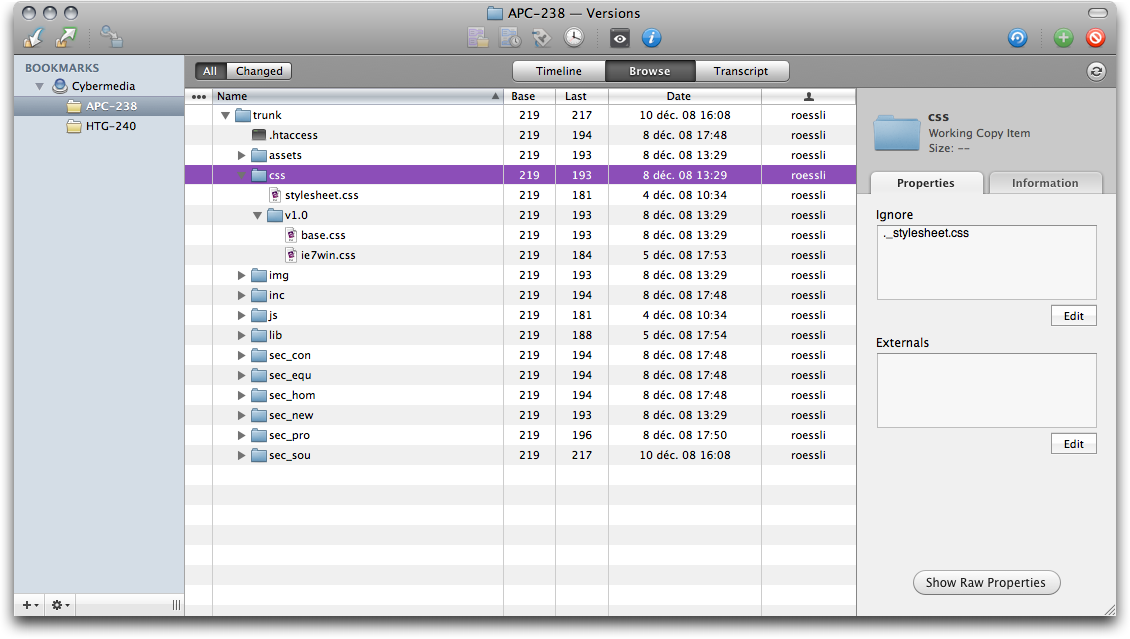The image size is (1130, 639).
Task: Open the Information tab
Action: (1045, 183)
